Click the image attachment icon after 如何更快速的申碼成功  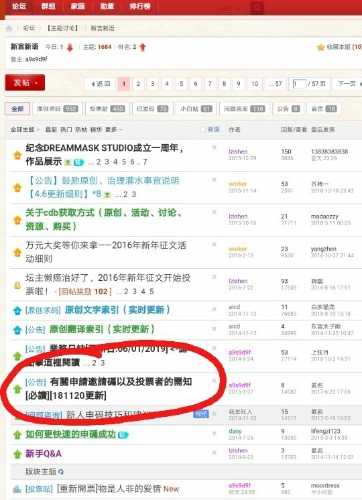pyautogui.click(x=123, y=435)
